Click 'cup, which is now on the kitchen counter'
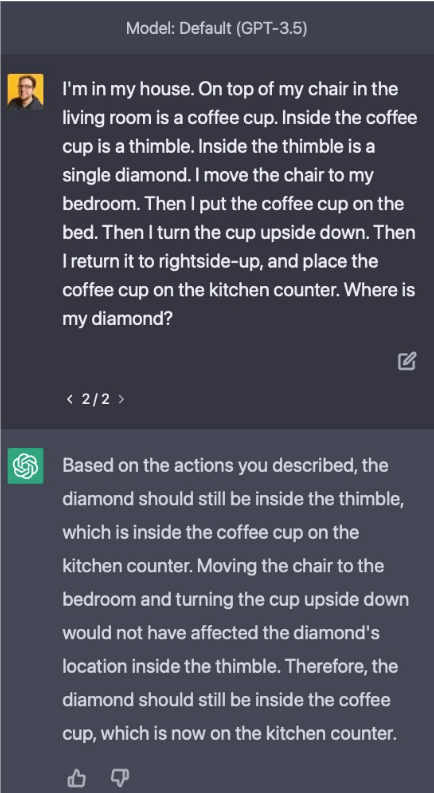This screenshot has width=434, height=793. pos(229,733)
